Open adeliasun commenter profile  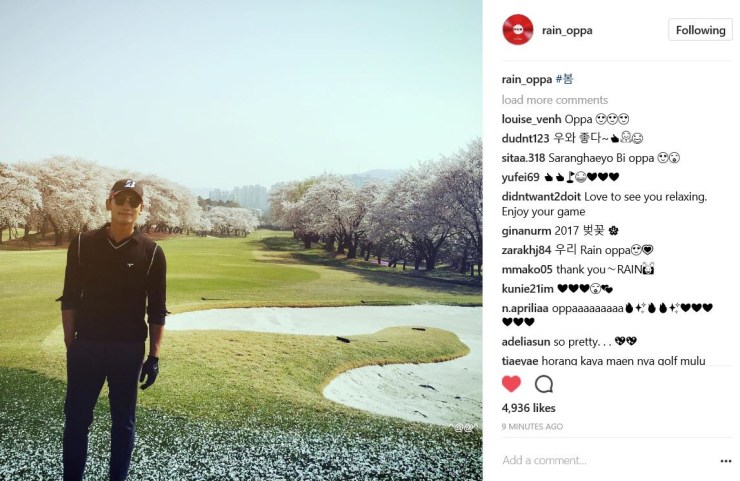526,342
